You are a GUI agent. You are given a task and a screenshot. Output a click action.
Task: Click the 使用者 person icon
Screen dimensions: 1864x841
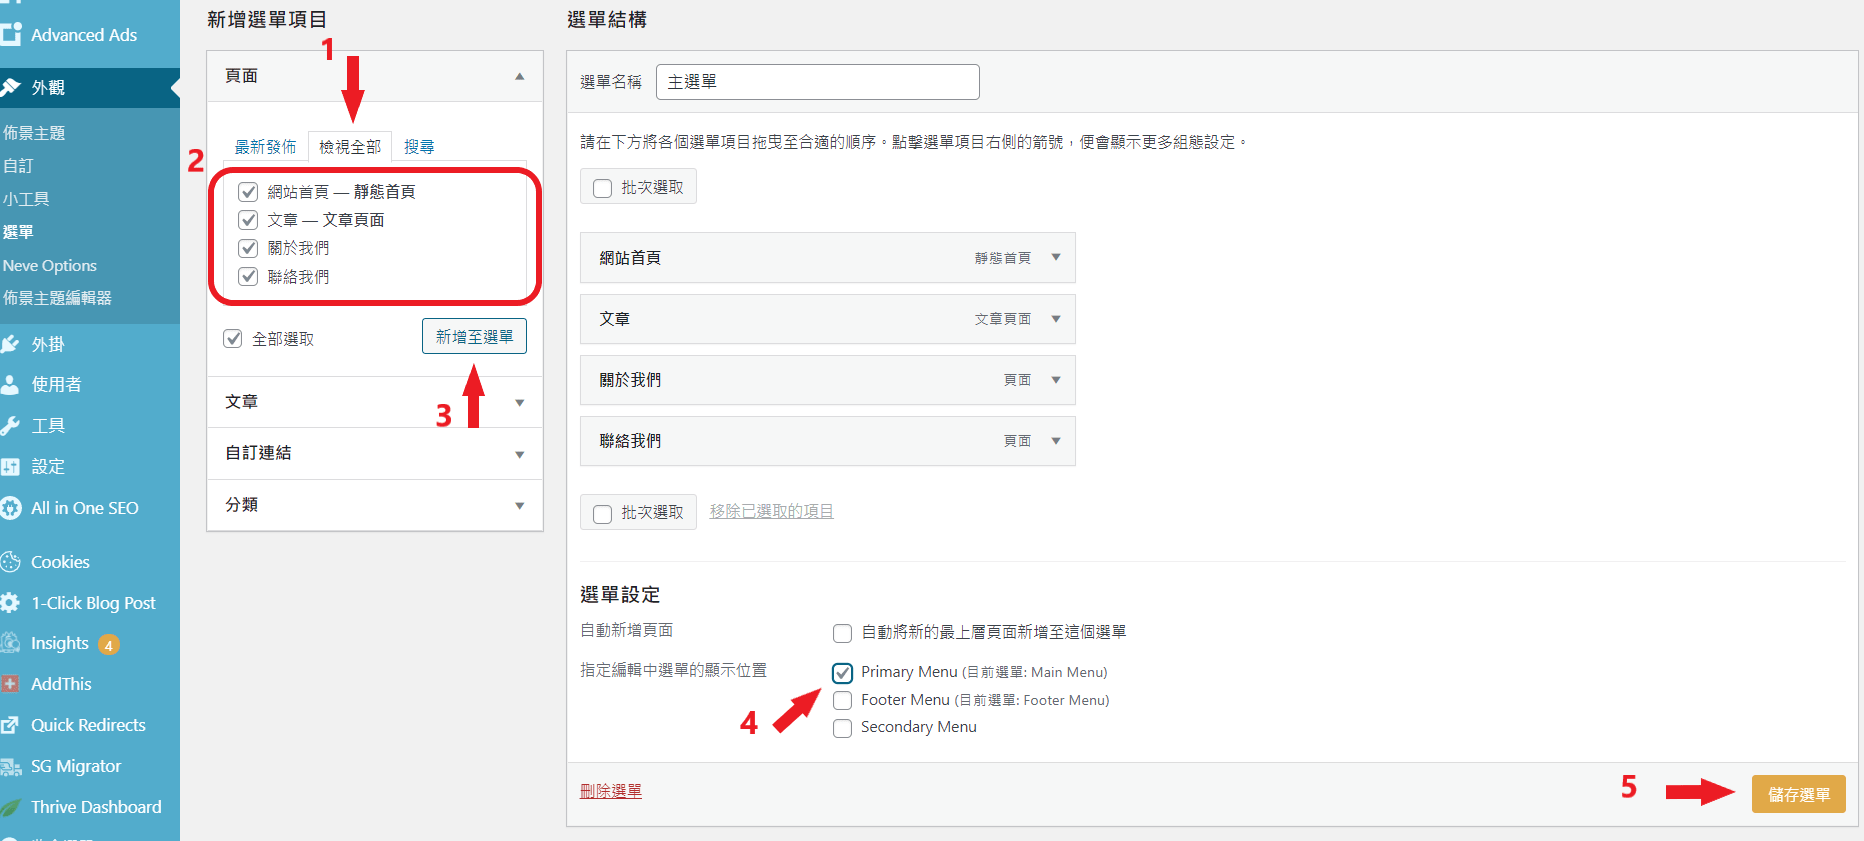point(11,384)
